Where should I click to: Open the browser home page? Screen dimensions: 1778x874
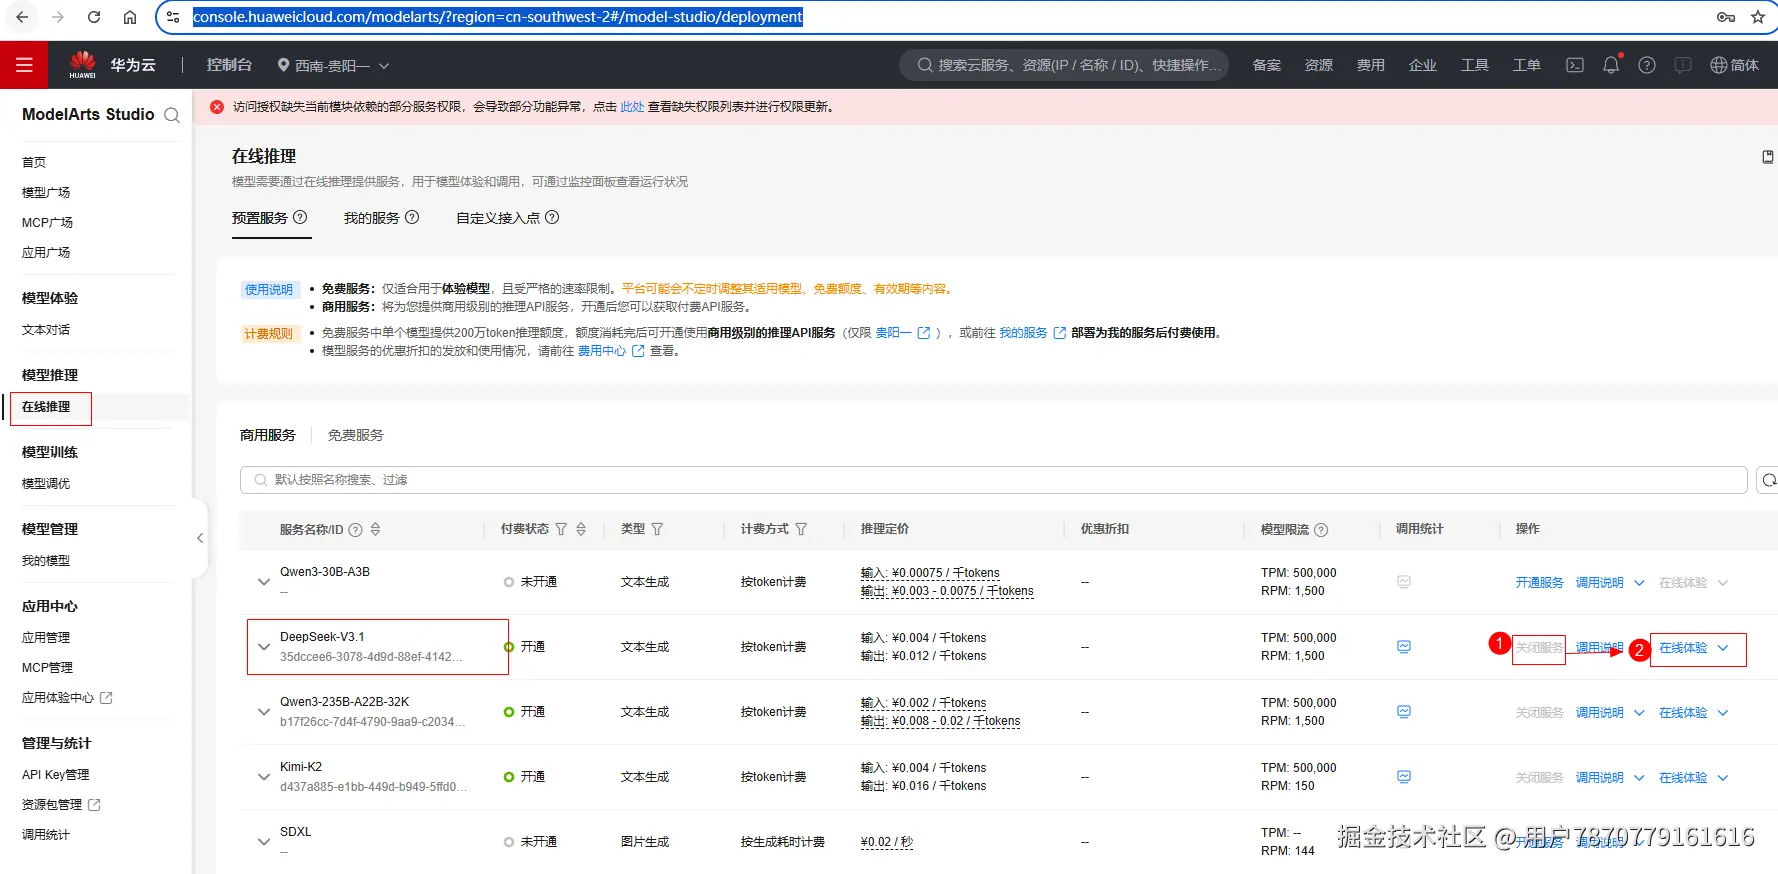pyautogui.click(x=130, y=17)
